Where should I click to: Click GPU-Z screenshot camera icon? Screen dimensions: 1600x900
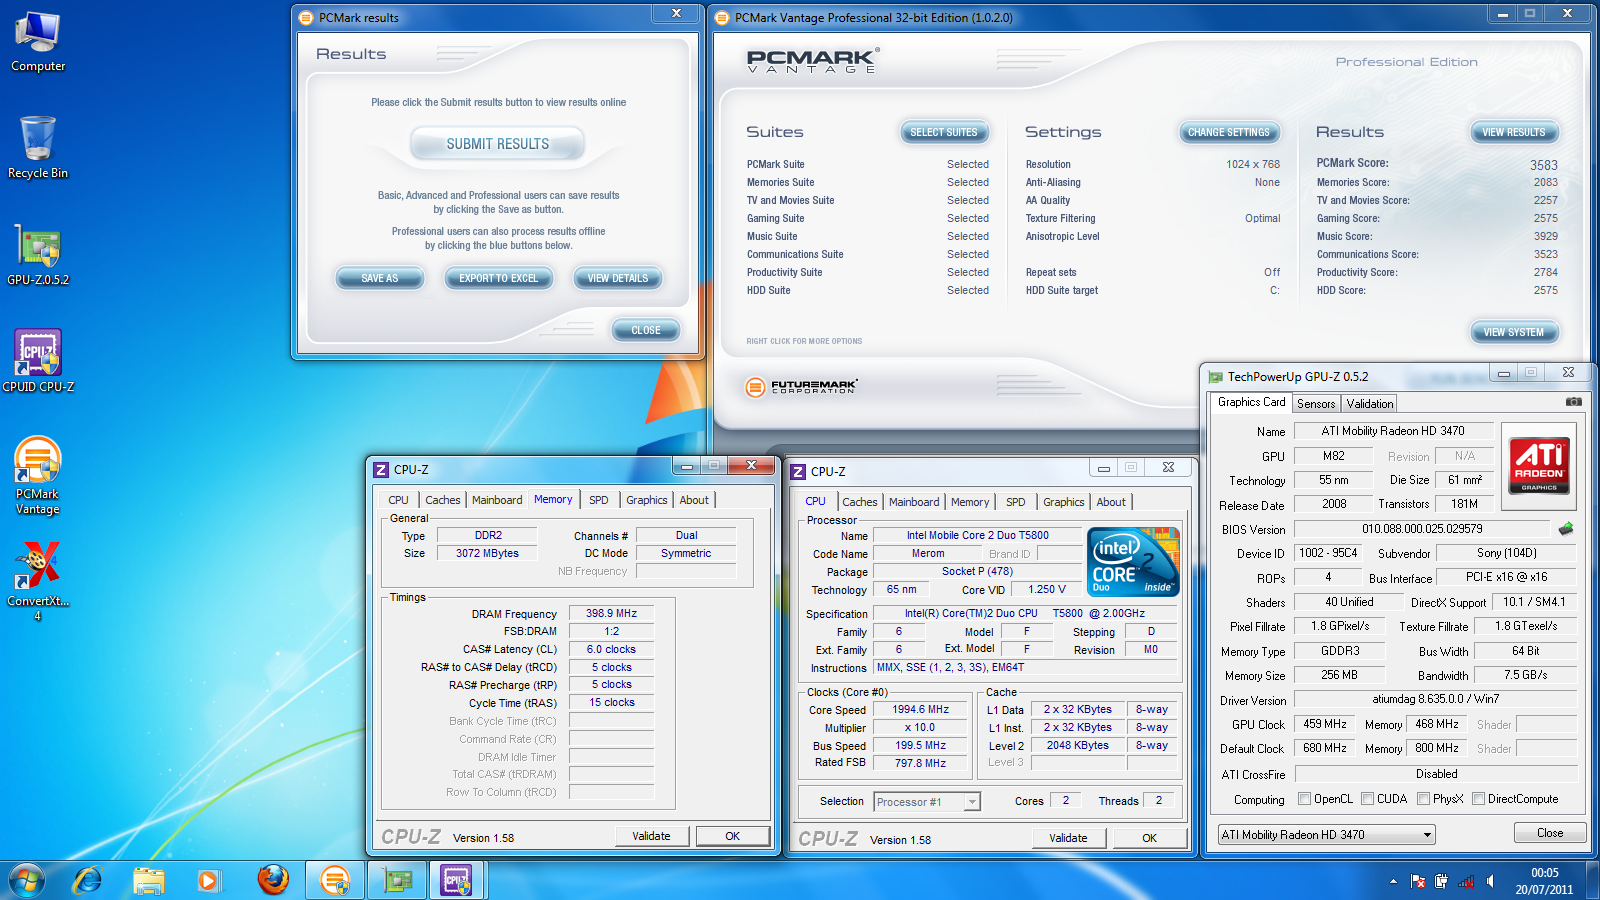pyautogui.click(x=1574, y=402)
